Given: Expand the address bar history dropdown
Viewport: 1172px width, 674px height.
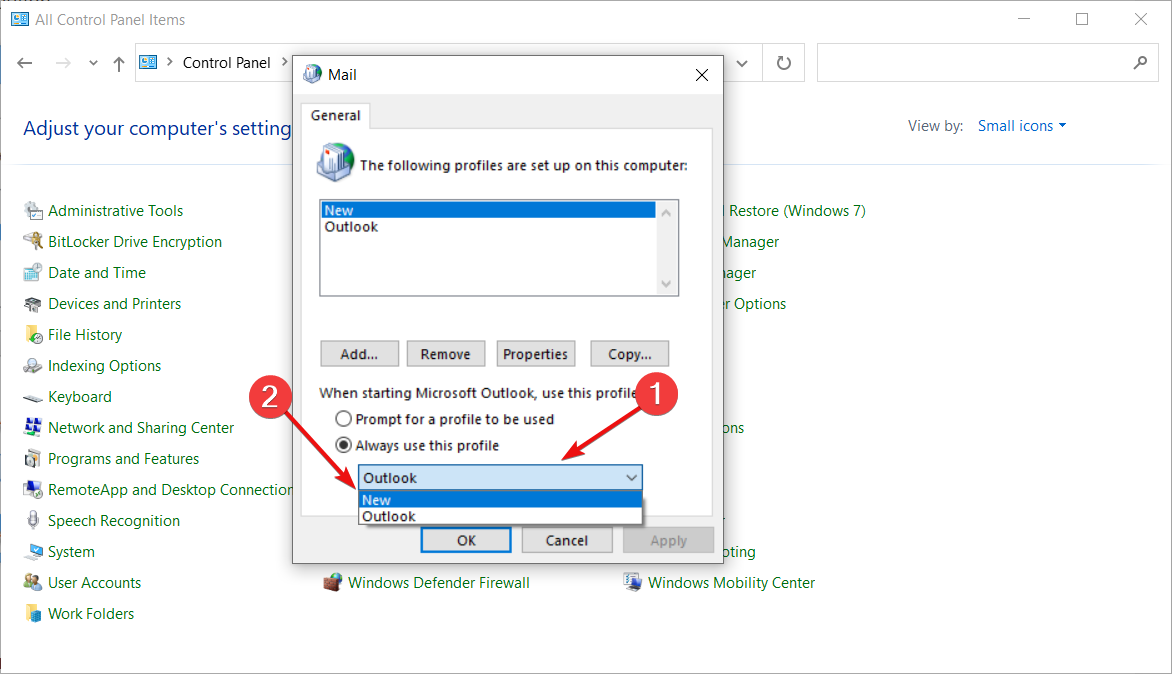Looking at the screenshot, I should point(742,64).
